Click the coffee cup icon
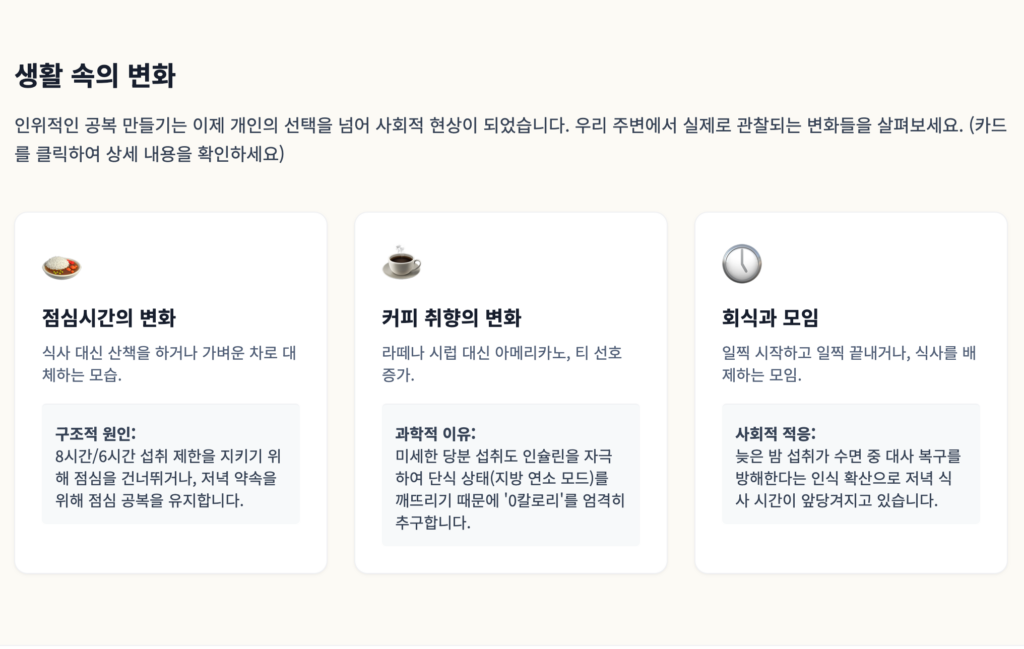This screenshot has width=1024, height=649. click(x=401, y=263)
